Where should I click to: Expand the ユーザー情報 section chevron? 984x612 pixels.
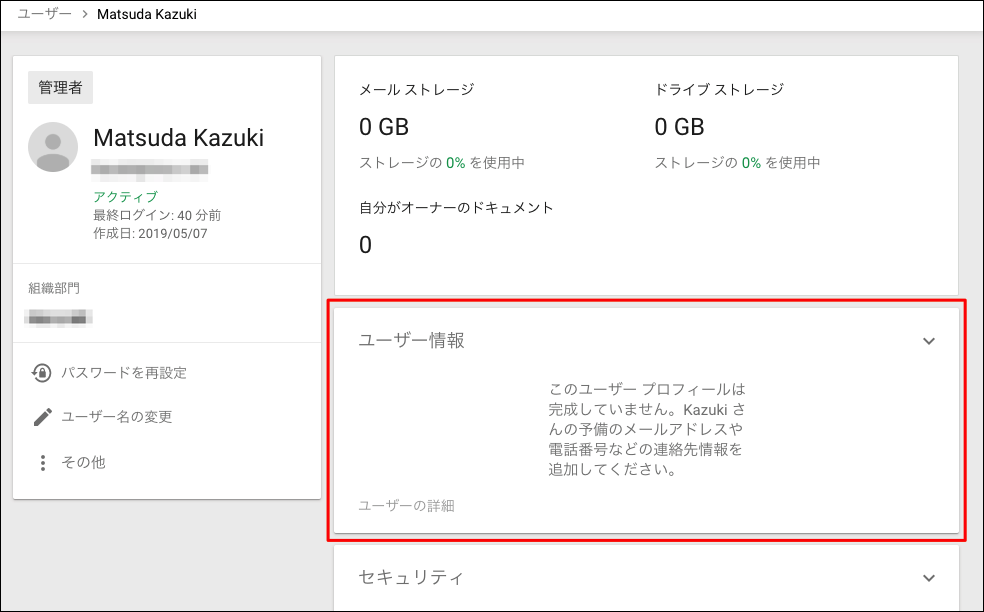pos(929,341)
